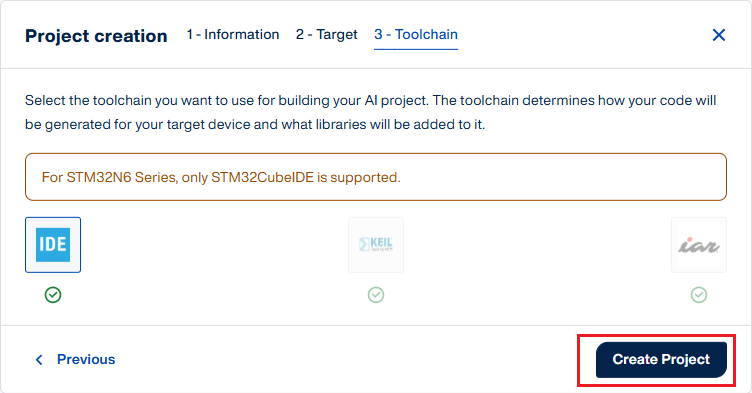Pick the IAR toolchain tile

[x=699, y=245]
